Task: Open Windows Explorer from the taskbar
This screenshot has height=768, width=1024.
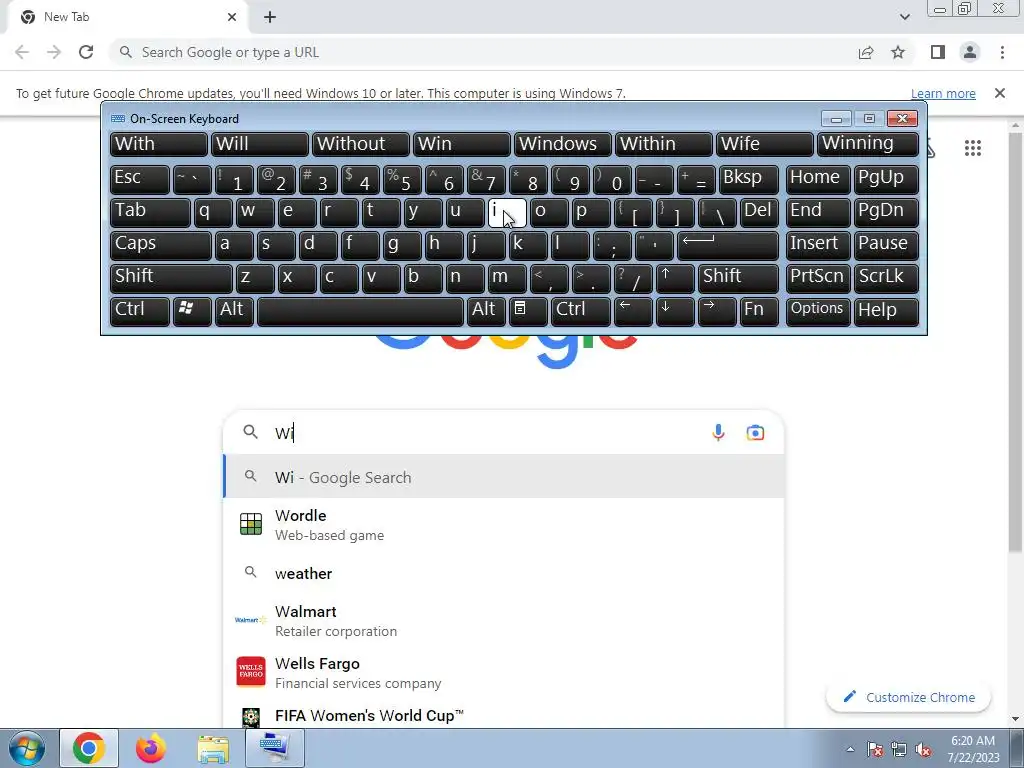Action: click(213, 748)
